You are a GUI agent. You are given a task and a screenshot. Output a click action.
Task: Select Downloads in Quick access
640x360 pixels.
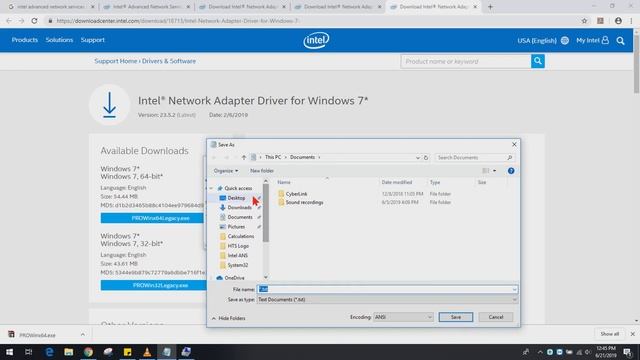click(239, 208)
